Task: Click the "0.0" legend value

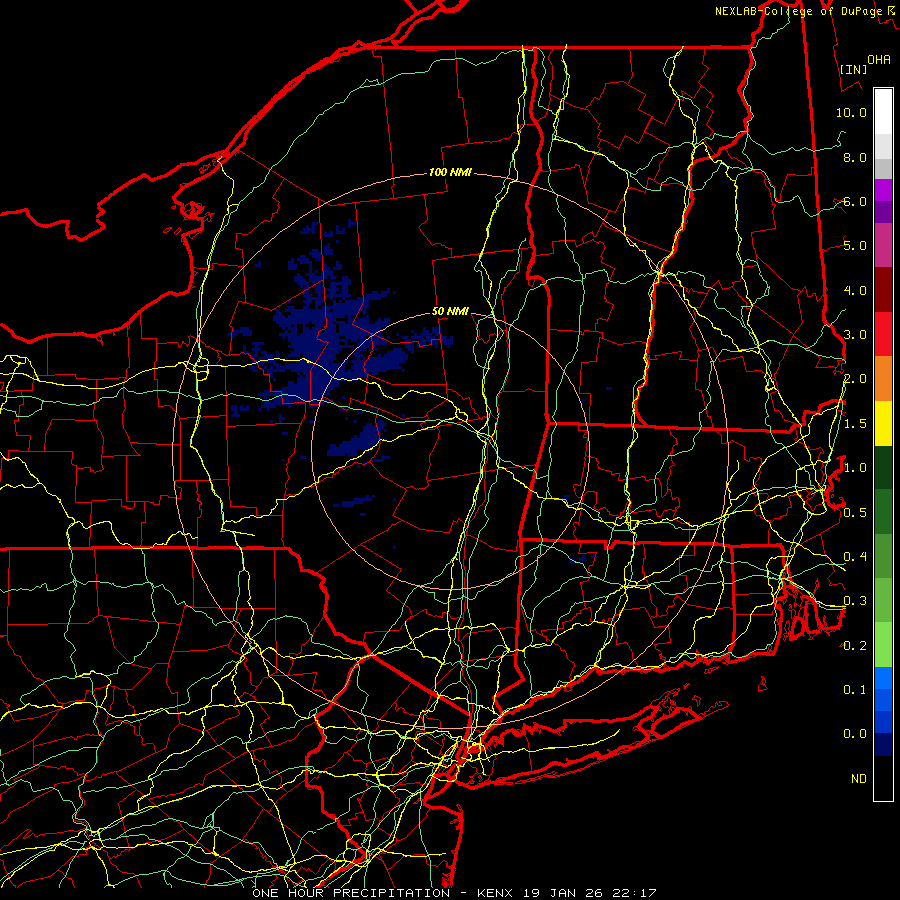Action: [855, 734]
